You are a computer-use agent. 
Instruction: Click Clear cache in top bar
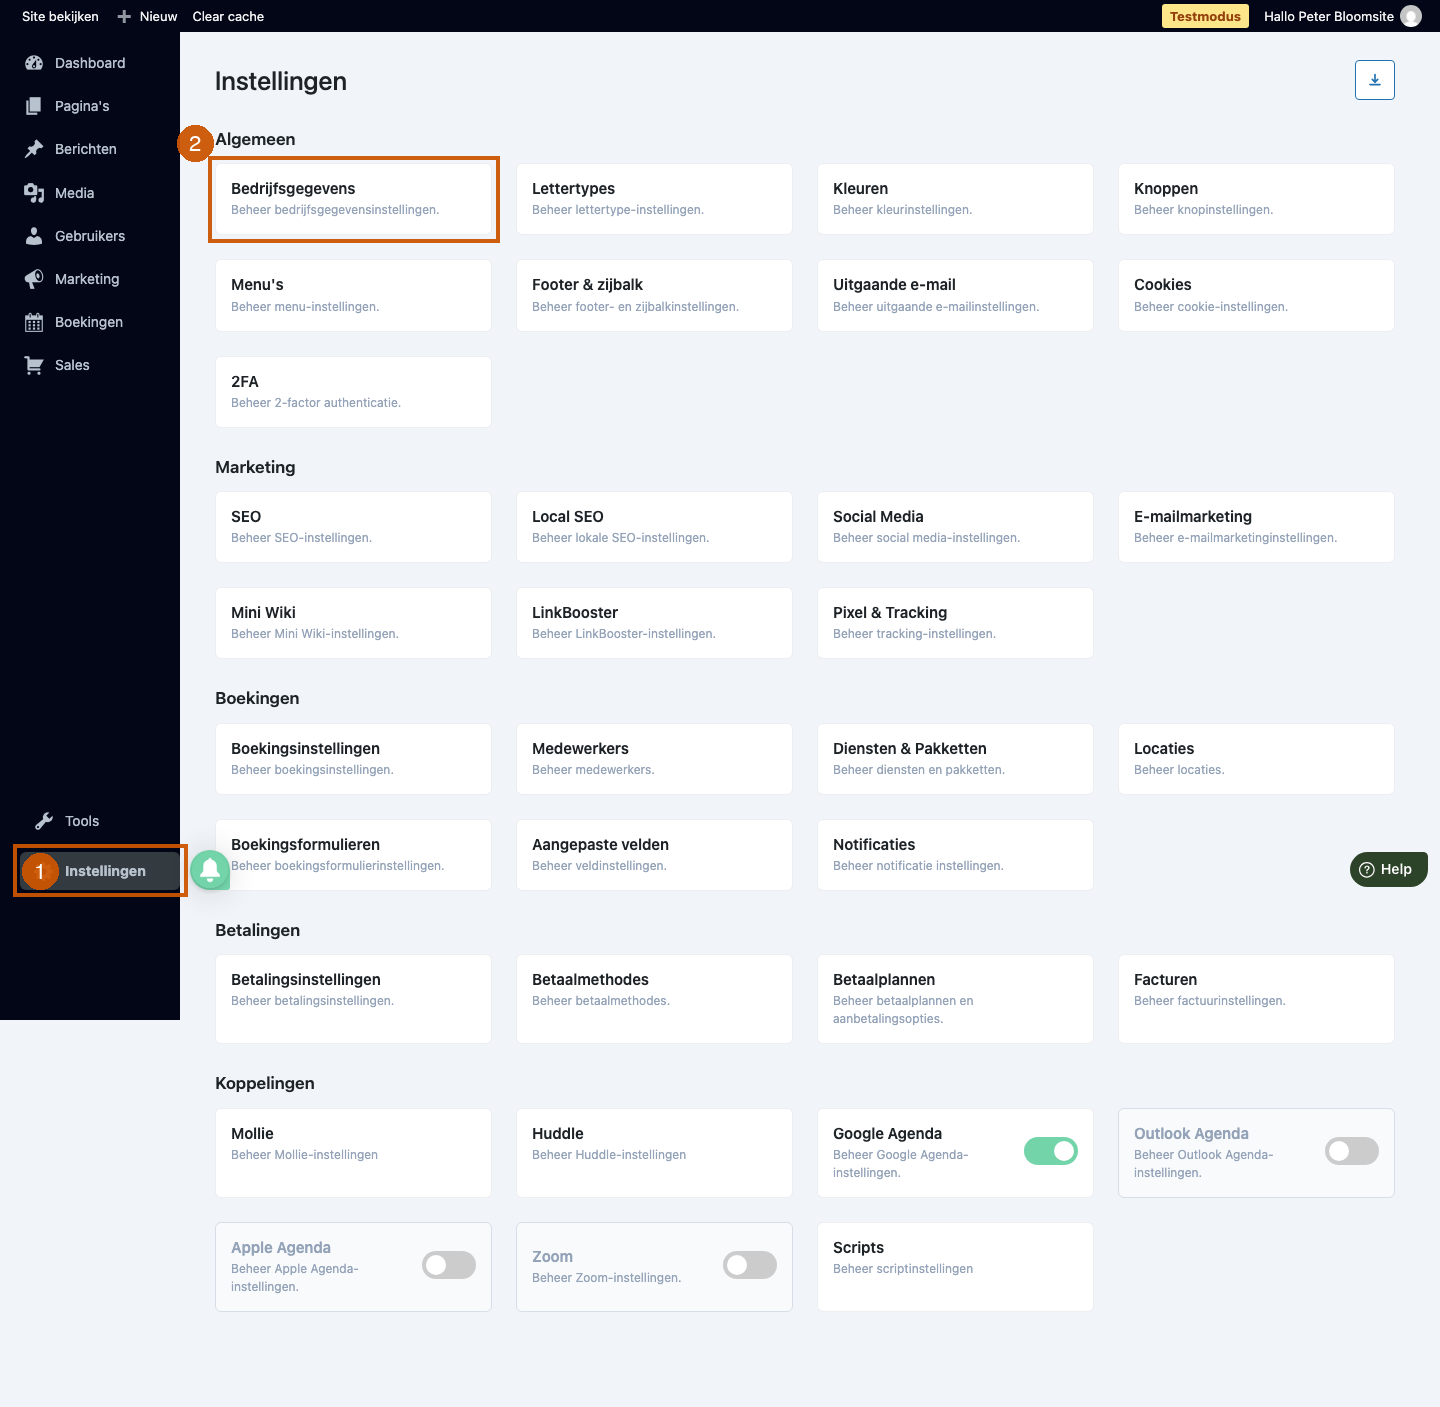click(228, 16)
